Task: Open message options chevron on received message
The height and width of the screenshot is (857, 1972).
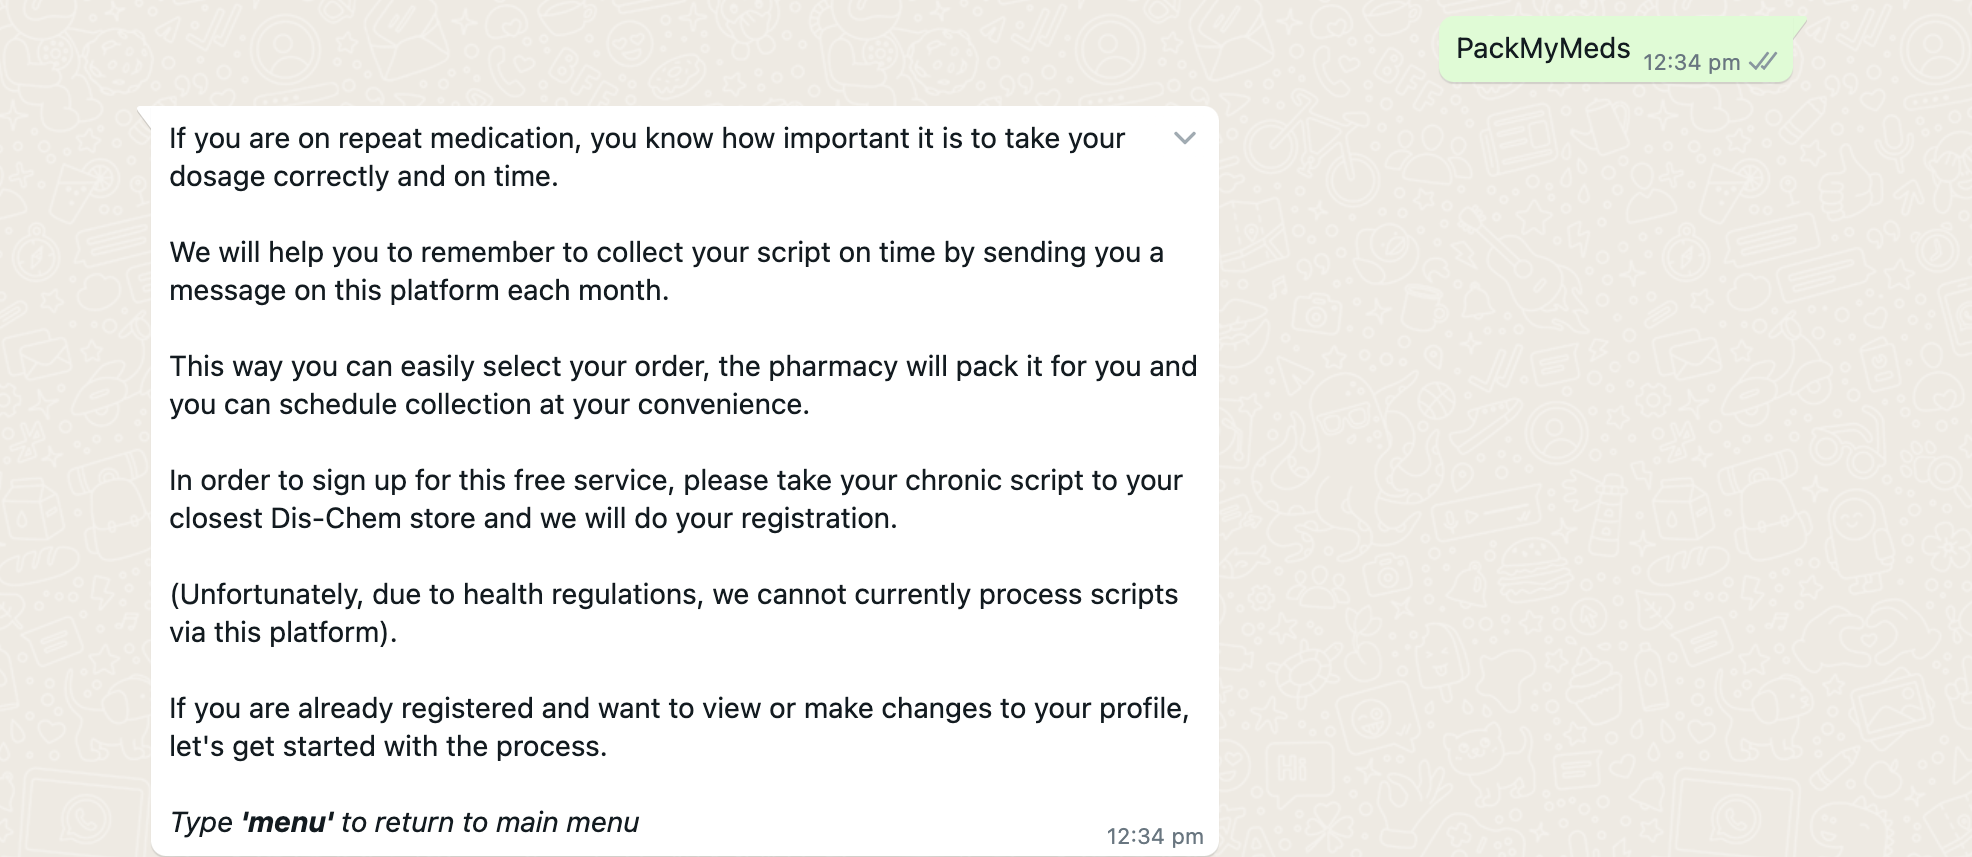Action: coord(1184,138)
